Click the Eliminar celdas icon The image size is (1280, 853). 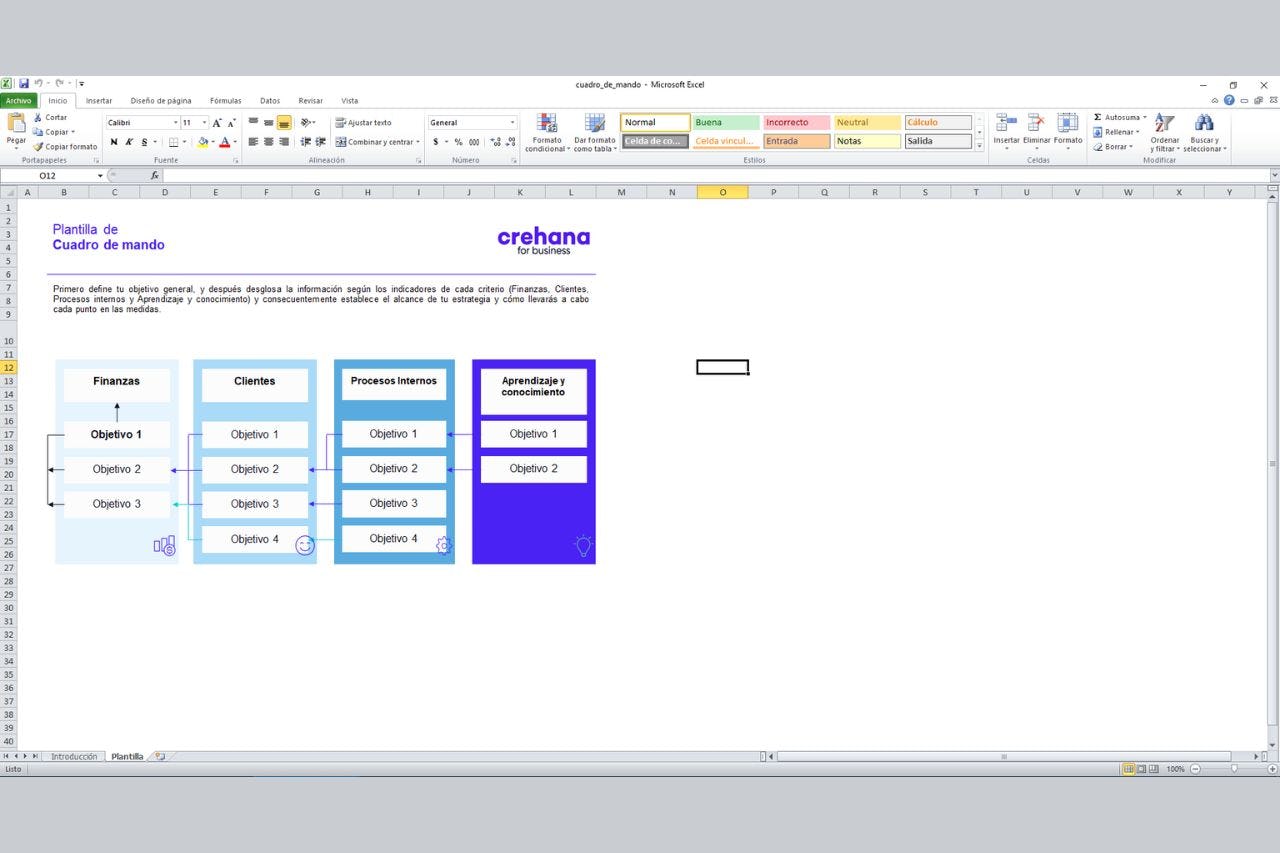coord(1036,124)
